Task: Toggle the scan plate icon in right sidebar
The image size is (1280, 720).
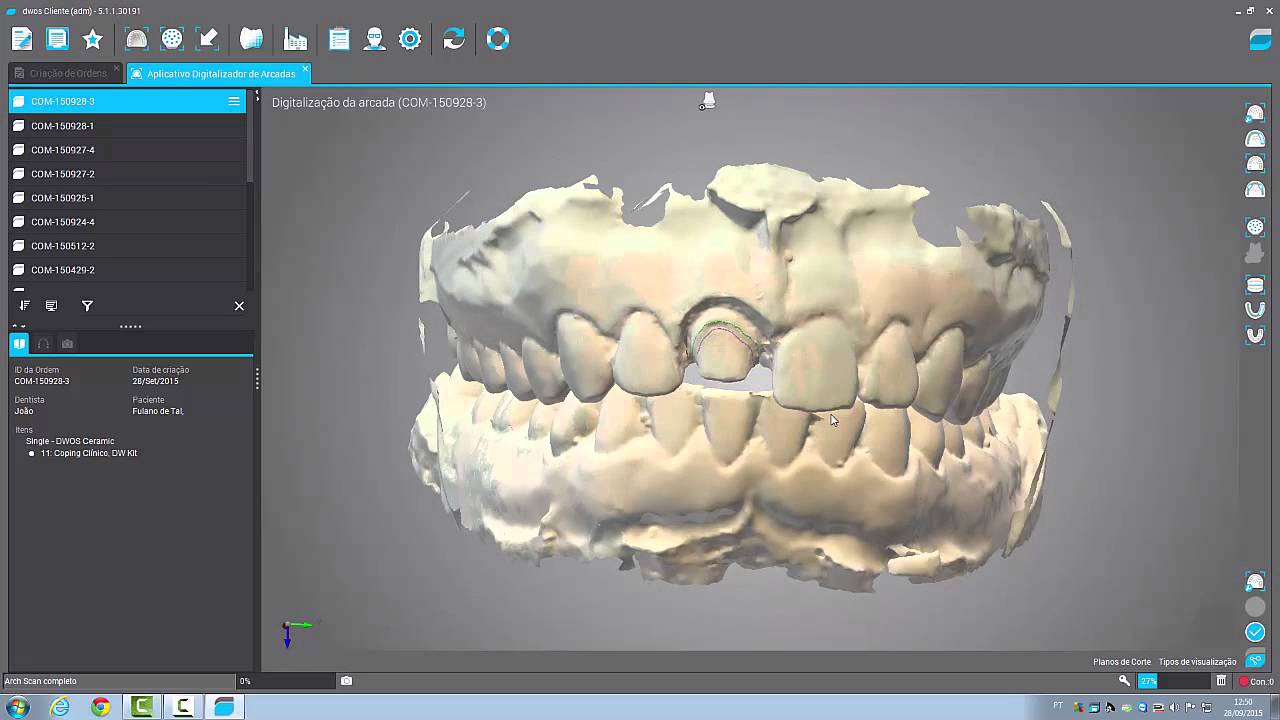Action: pyautogui.click(x=1255, y=227)
